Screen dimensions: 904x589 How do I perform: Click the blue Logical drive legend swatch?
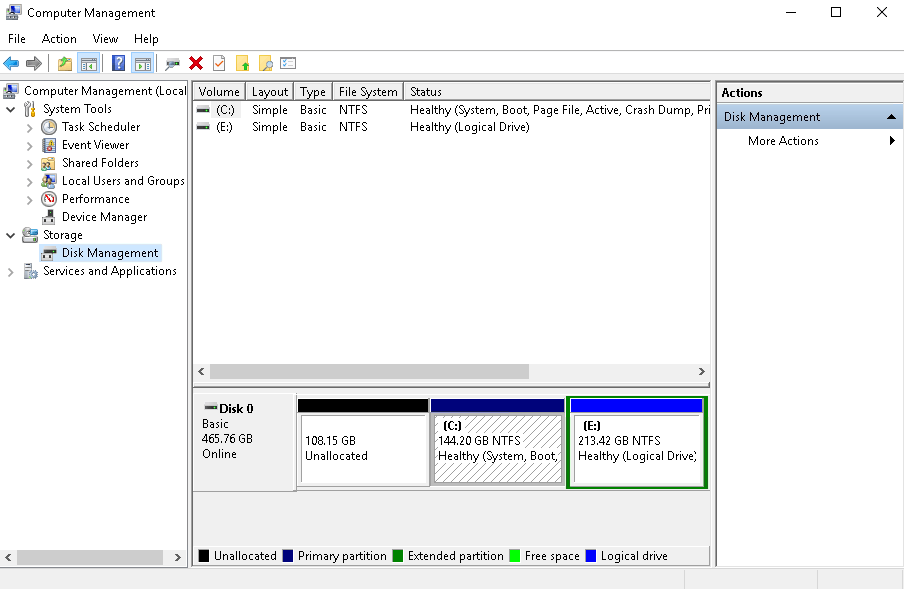(x=590, y=556)
